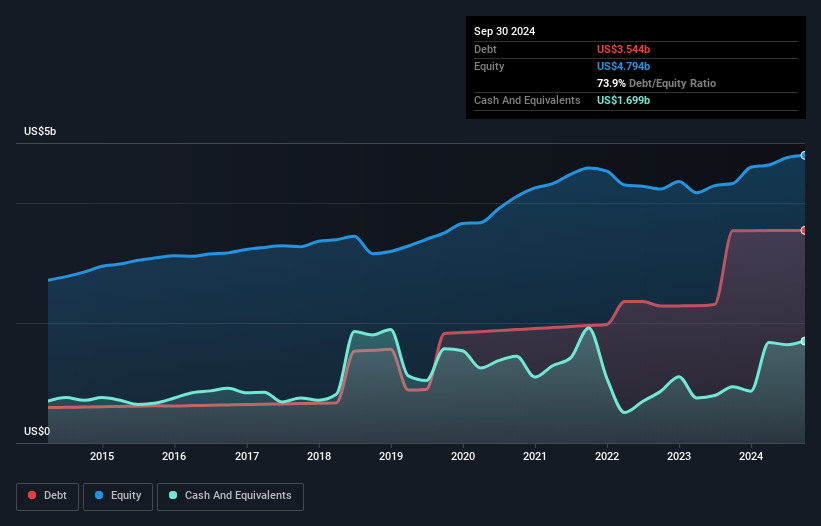Click the US$5b y-axis label
The height and width of the screenshot is (526, 821).
click(x=40, y=131)
